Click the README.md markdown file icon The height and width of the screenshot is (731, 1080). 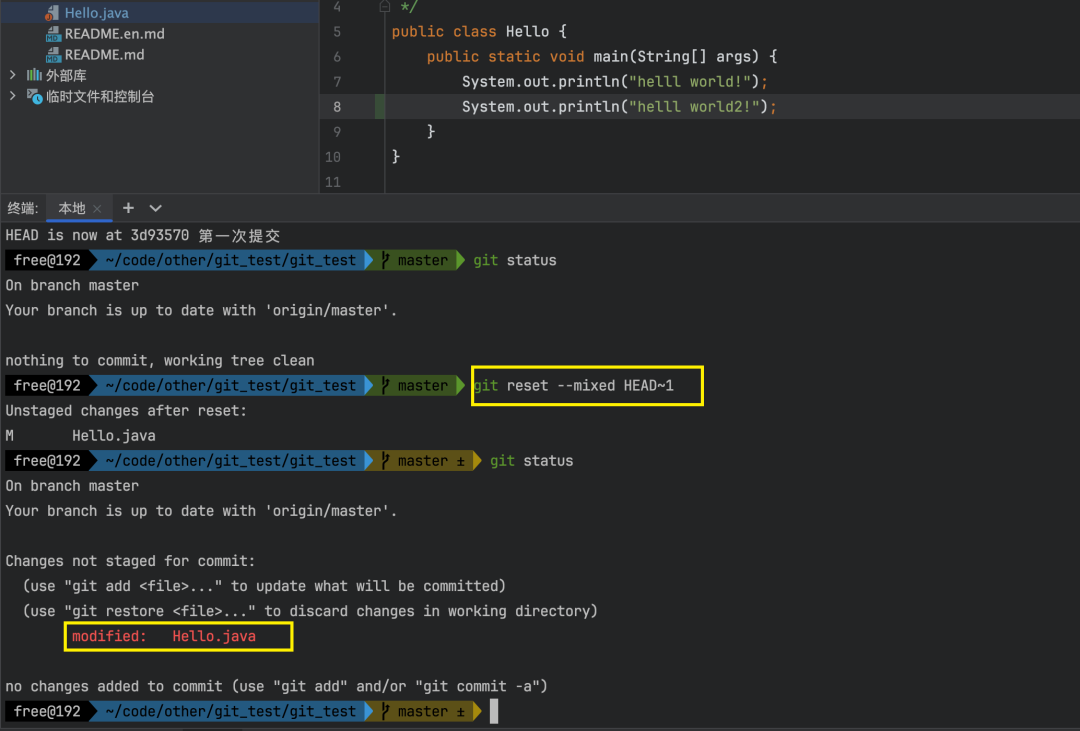(53, 54)
